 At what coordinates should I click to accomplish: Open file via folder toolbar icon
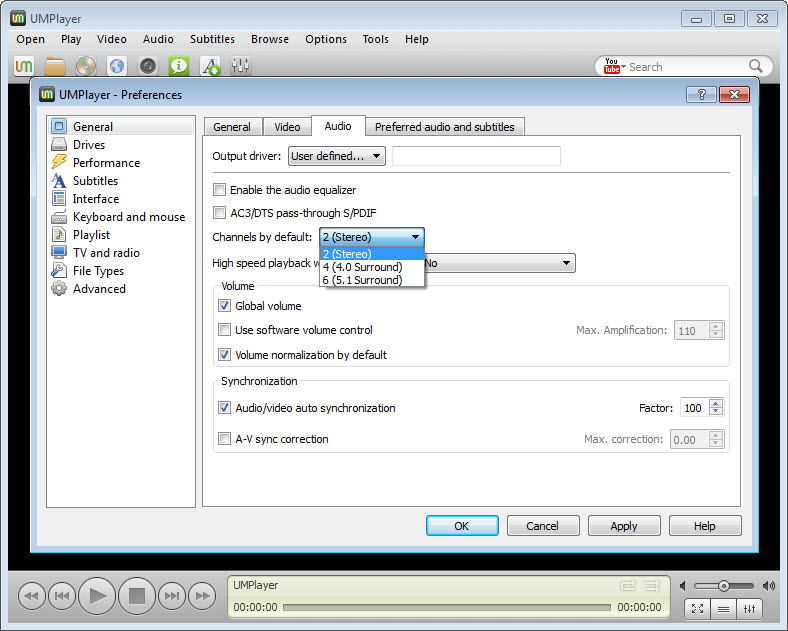click(x=55, y=66)
